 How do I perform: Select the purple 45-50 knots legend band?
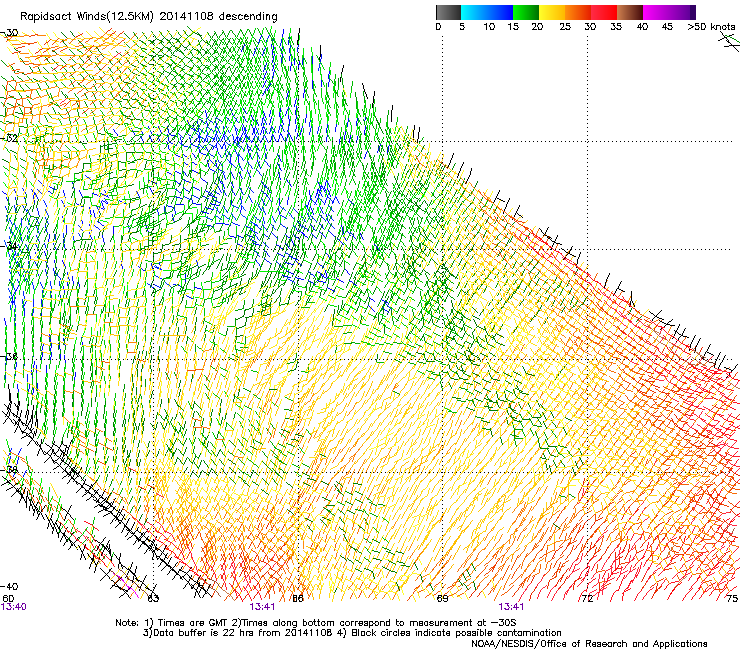point(682,12)
